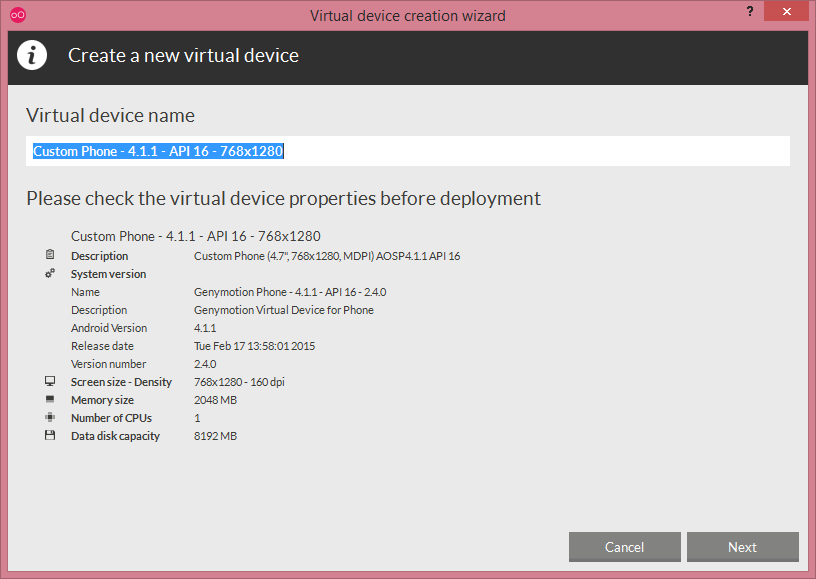The height and width of the screenshot is (579, 816).
Task: Click the Genymotion logo icon in title bar
Action: (18, 15)
